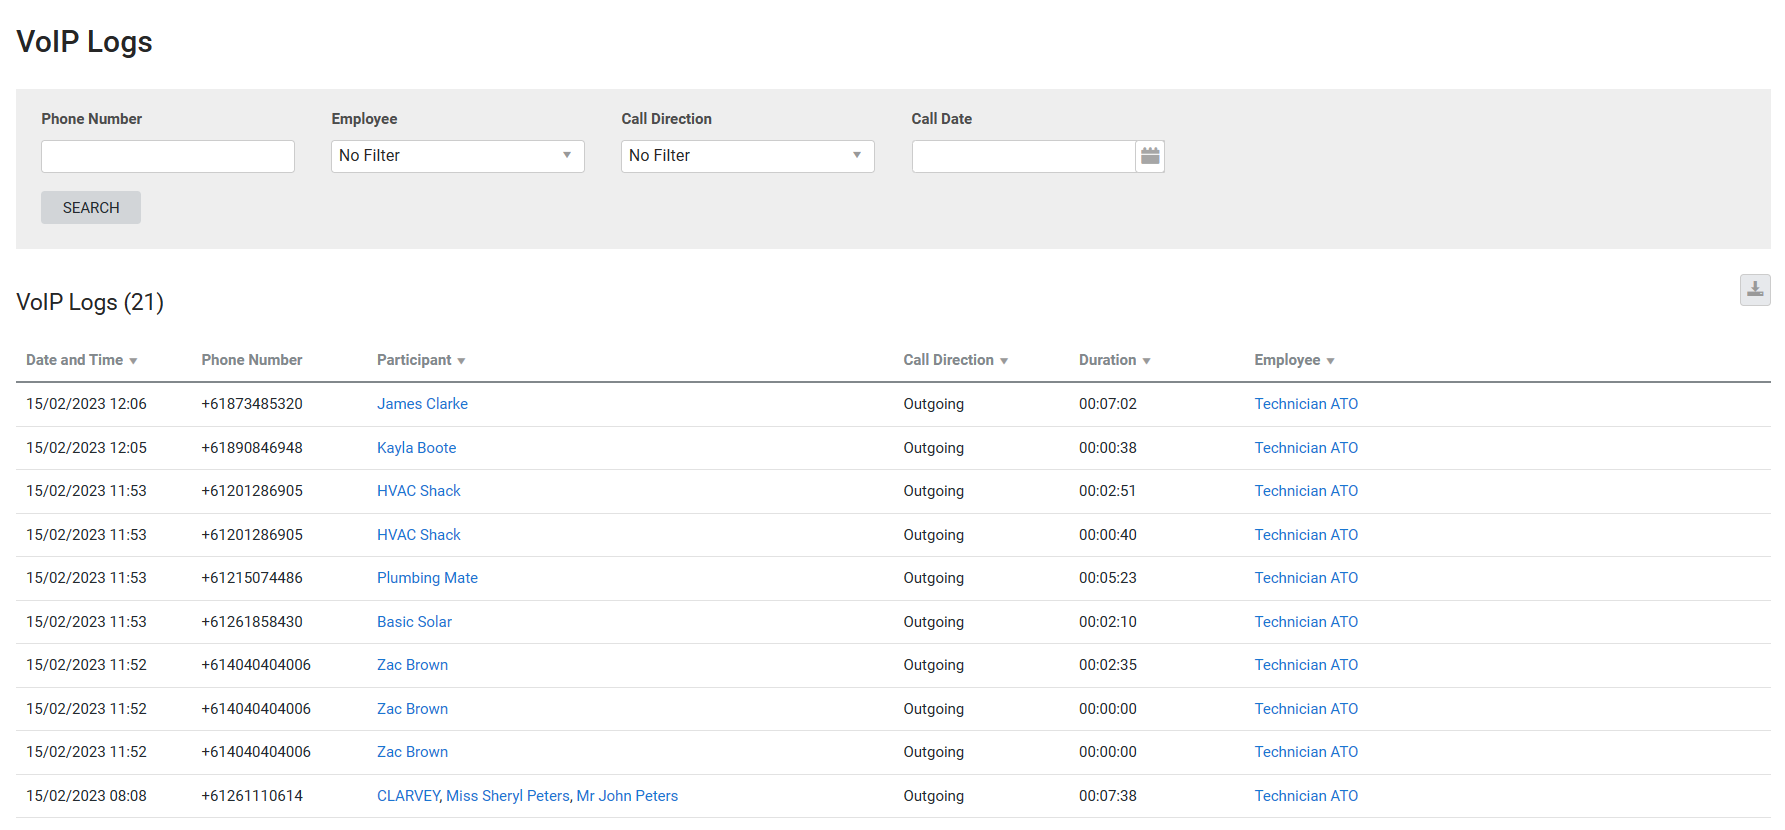
Task: Sort by Date and Time column
Action: click(81, 360)
